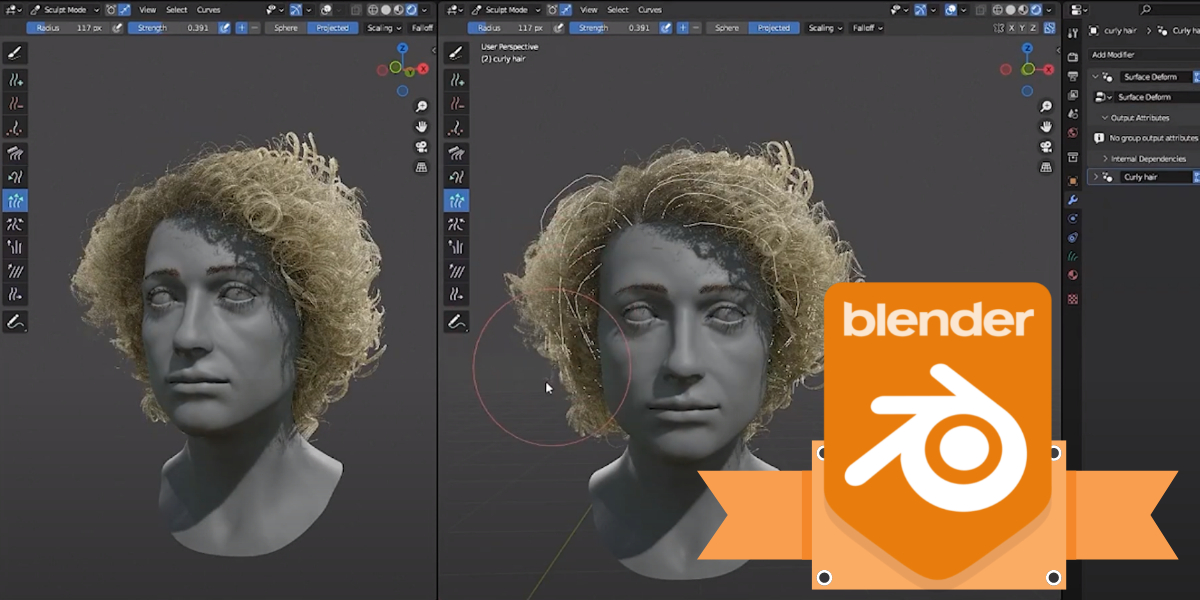Open Sculpt Mode dropdown in left viewport

tap(64, 10)
